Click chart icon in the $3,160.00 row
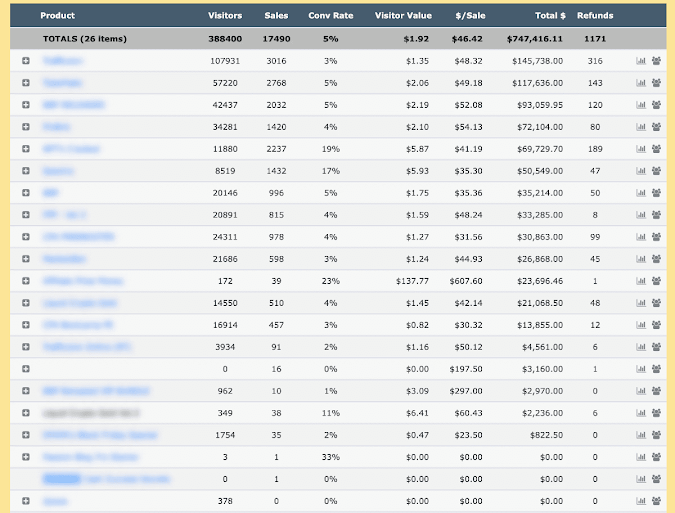The height and width of the screenshot is (513, 675). [x=641, y=369]
